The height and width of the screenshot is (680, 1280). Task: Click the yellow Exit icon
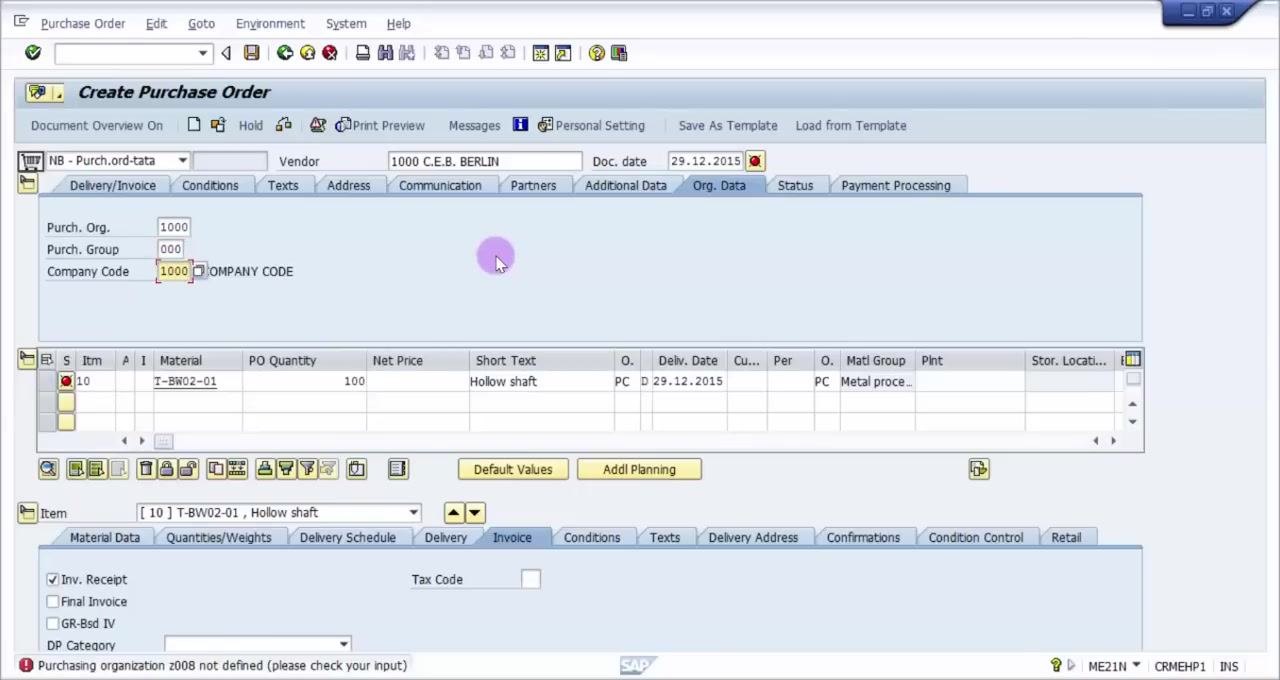click(x=307, y=53)
